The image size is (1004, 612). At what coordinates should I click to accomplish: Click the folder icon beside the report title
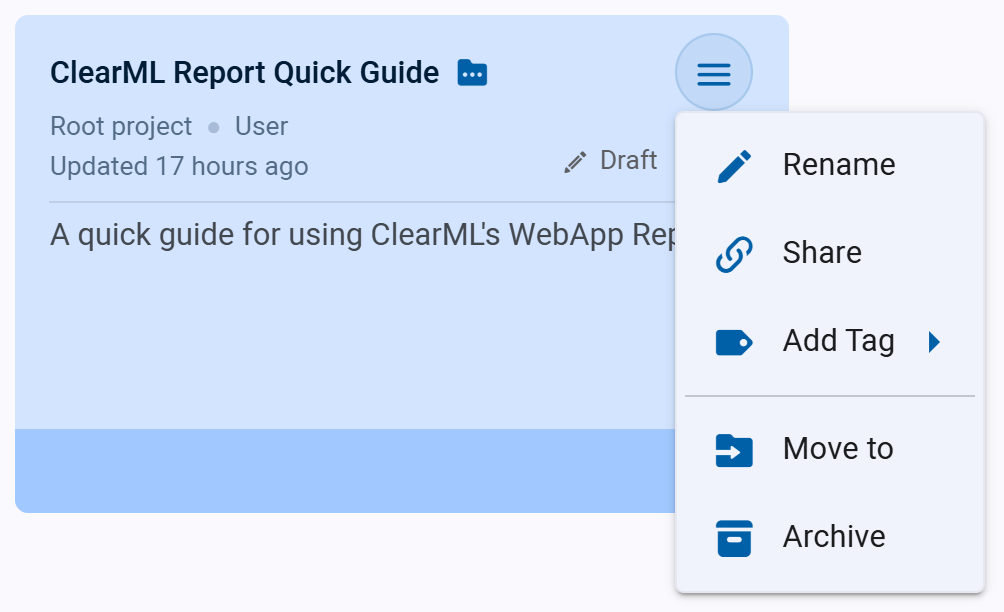[x=471, y=72]
